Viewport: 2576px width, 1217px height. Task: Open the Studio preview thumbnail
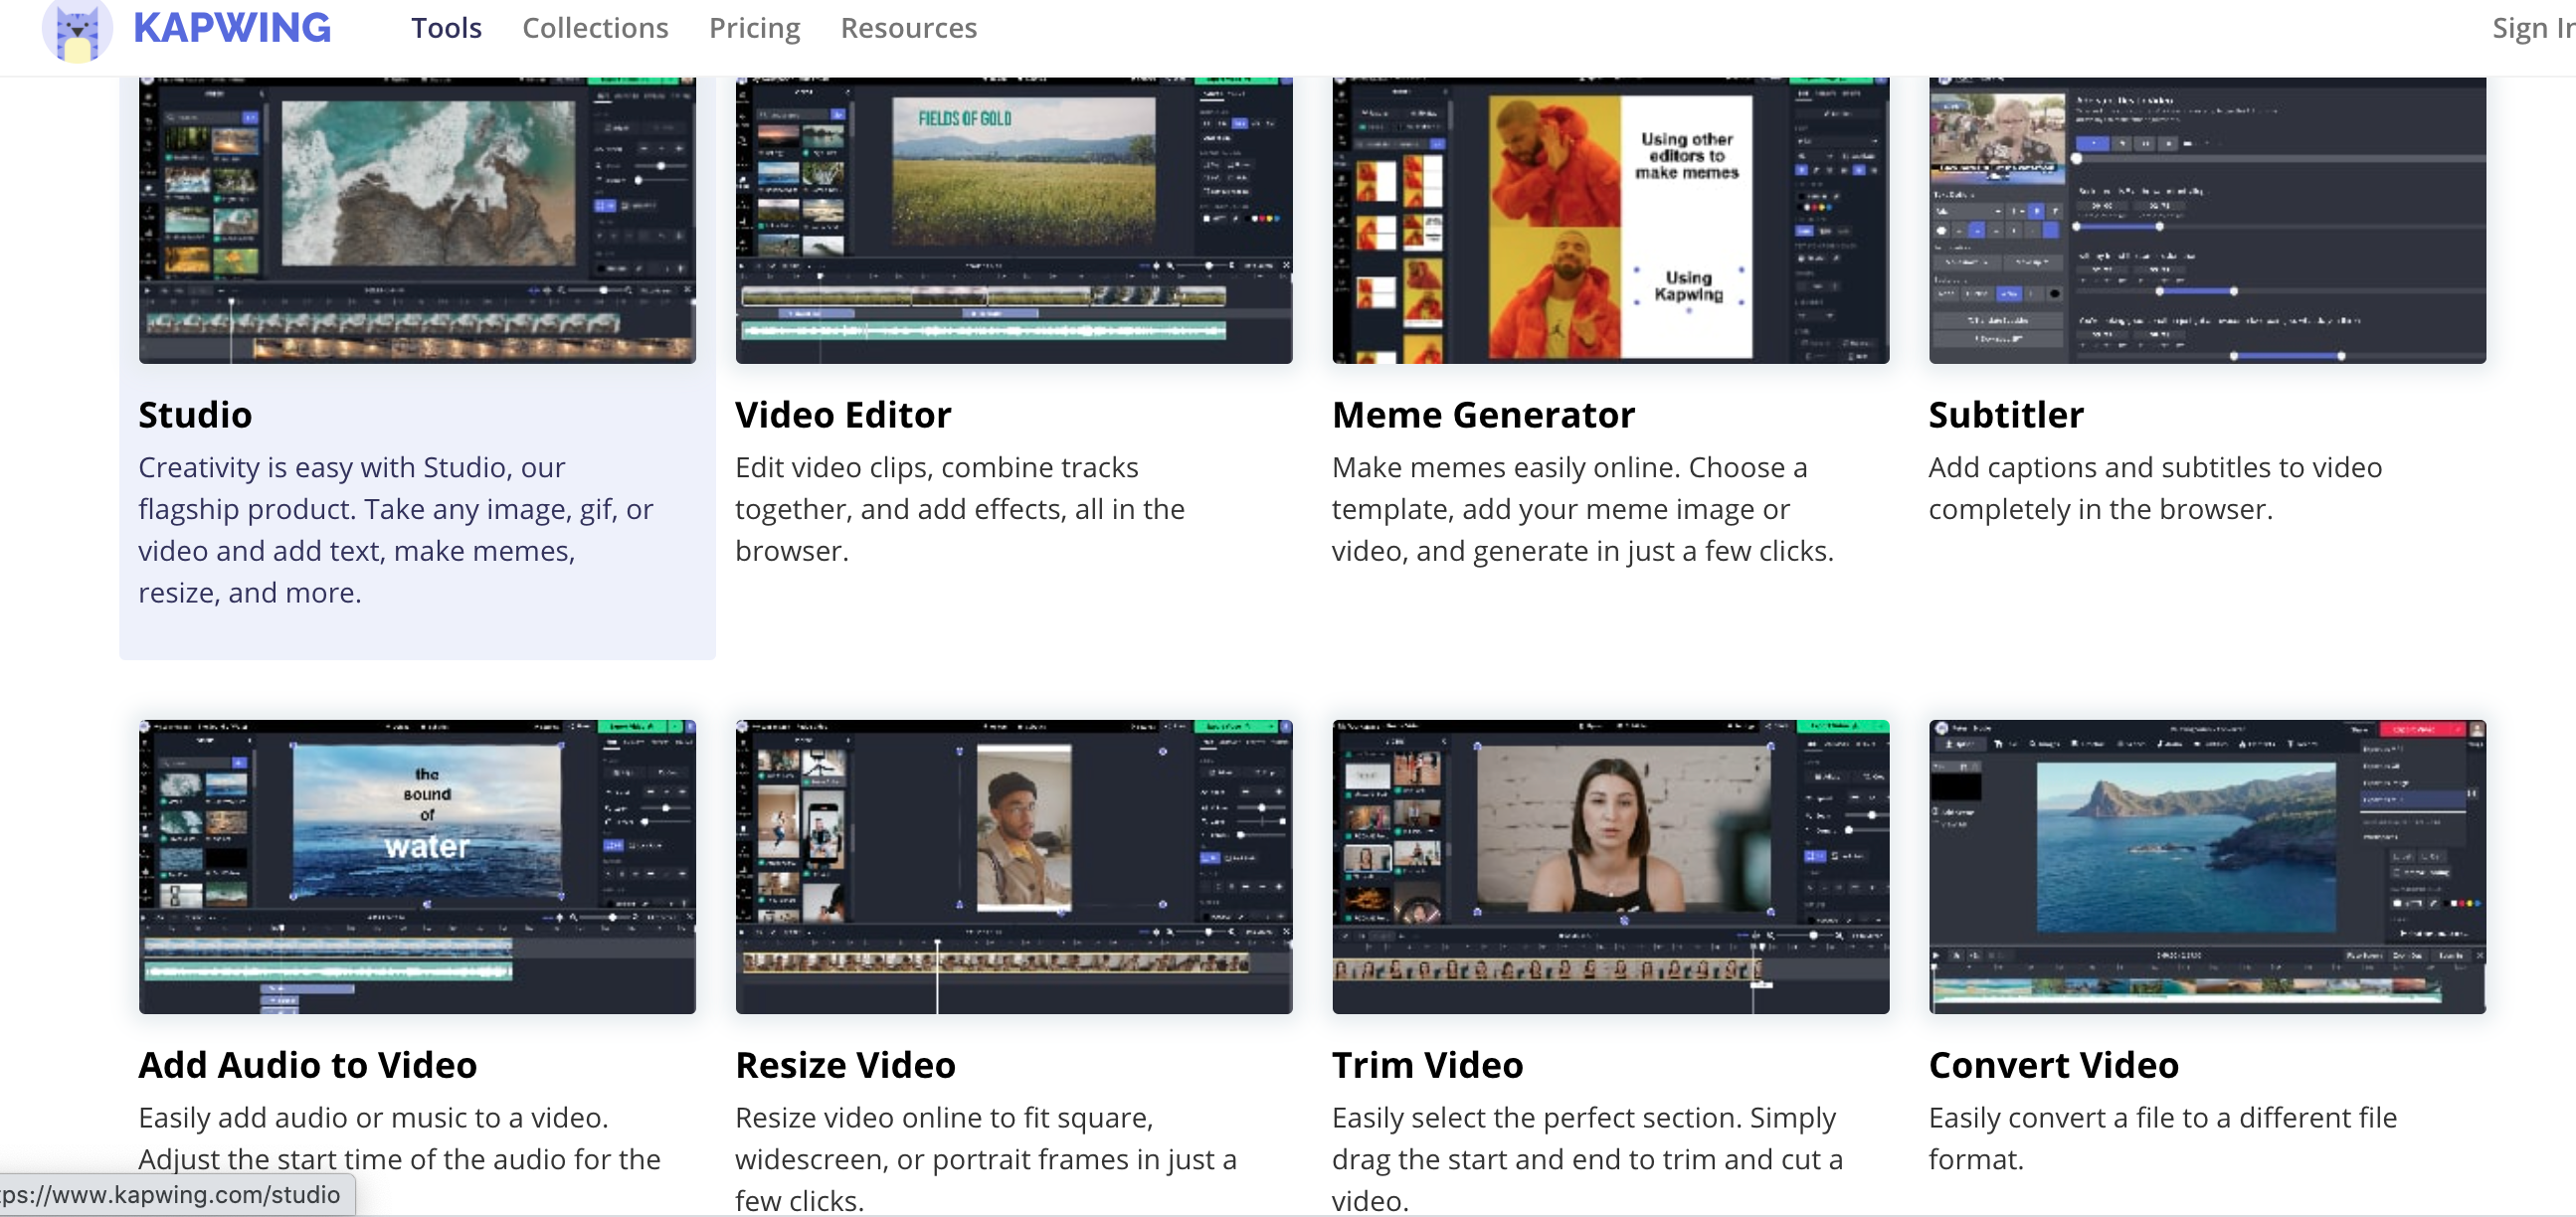tap(417, 220)
